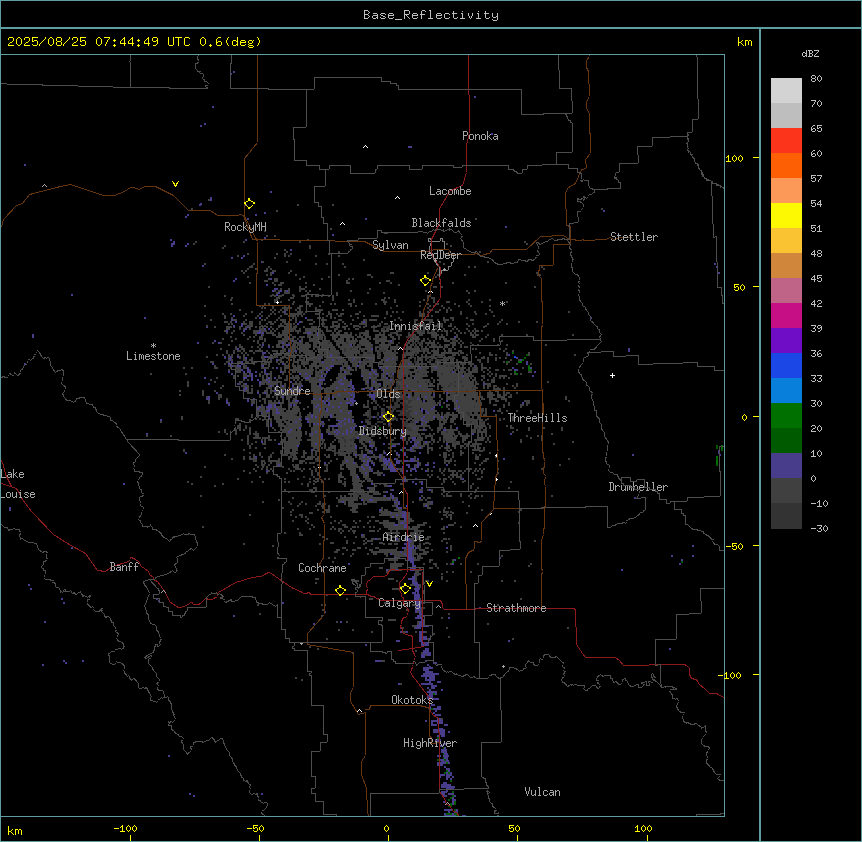The image size is (862, 842).
Task: Click the RockyMH label
Action: coord(245,227)
